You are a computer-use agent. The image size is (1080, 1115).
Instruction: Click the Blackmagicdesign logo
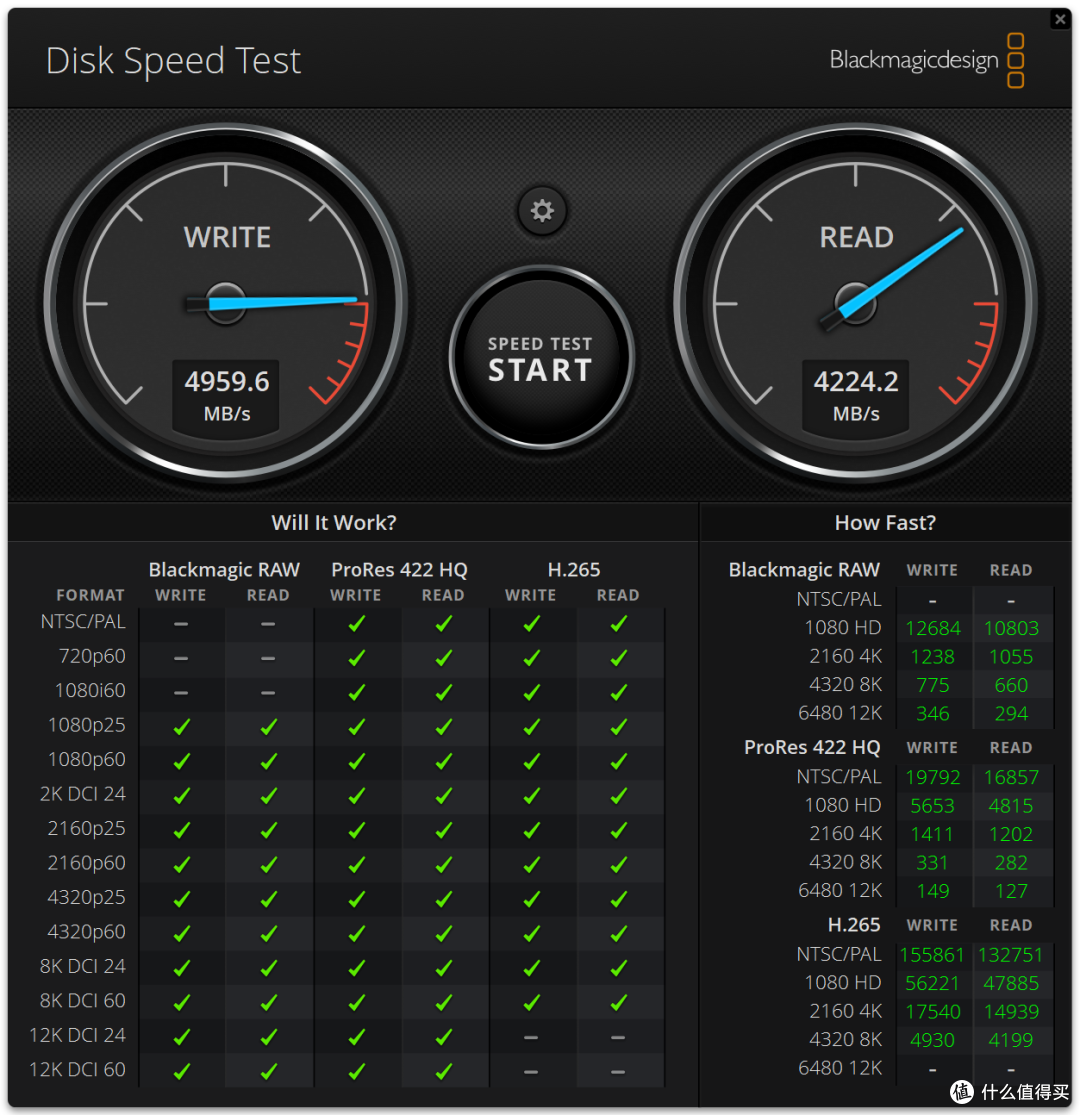point(926,60)
